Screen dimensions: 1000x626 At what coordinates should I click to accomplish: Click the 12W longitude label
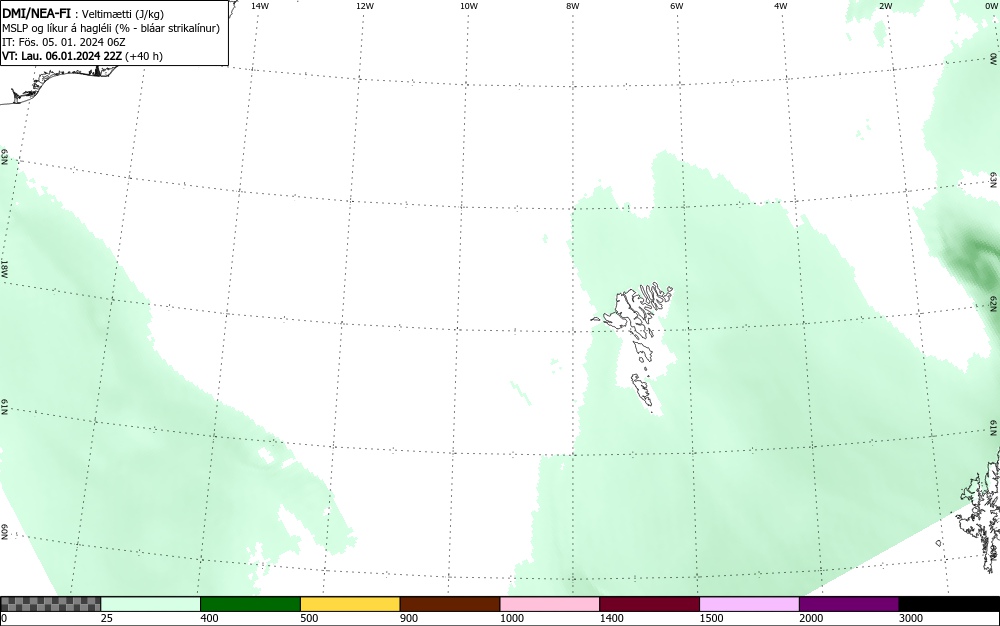(365, 6)
